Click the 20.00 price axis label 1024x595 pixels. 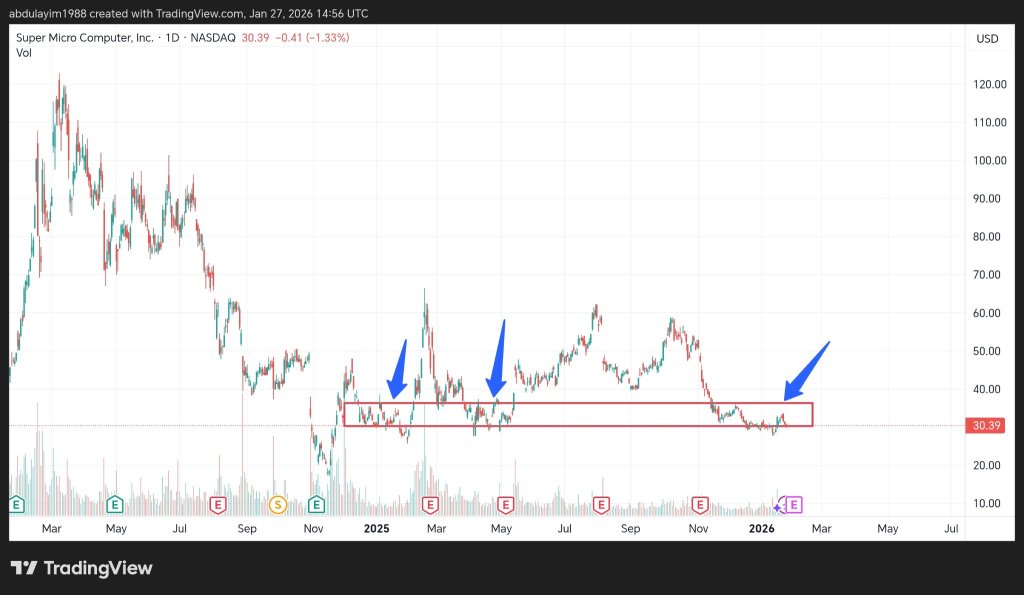click(986, 465)
